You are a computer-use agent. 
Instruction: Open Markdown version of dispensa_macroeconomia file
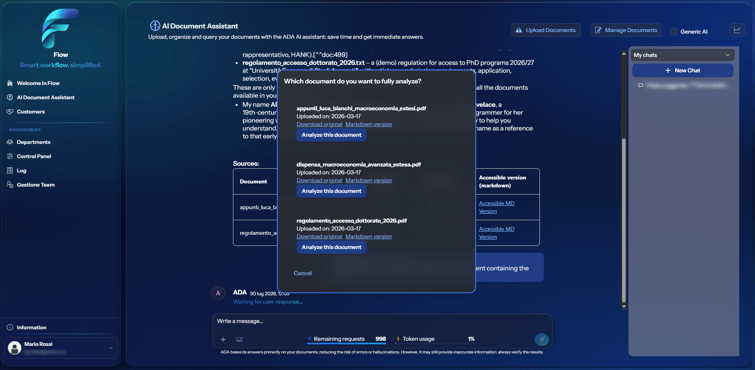click(369, 180)
